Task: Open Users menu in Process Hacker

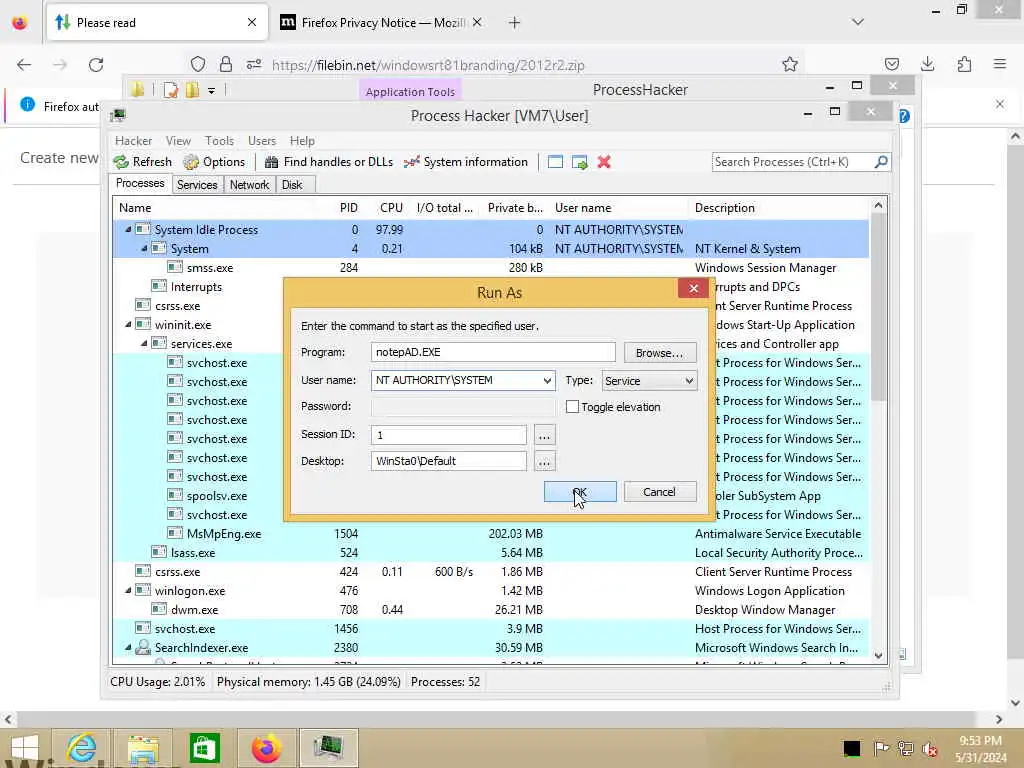Action: click(262, 140)
